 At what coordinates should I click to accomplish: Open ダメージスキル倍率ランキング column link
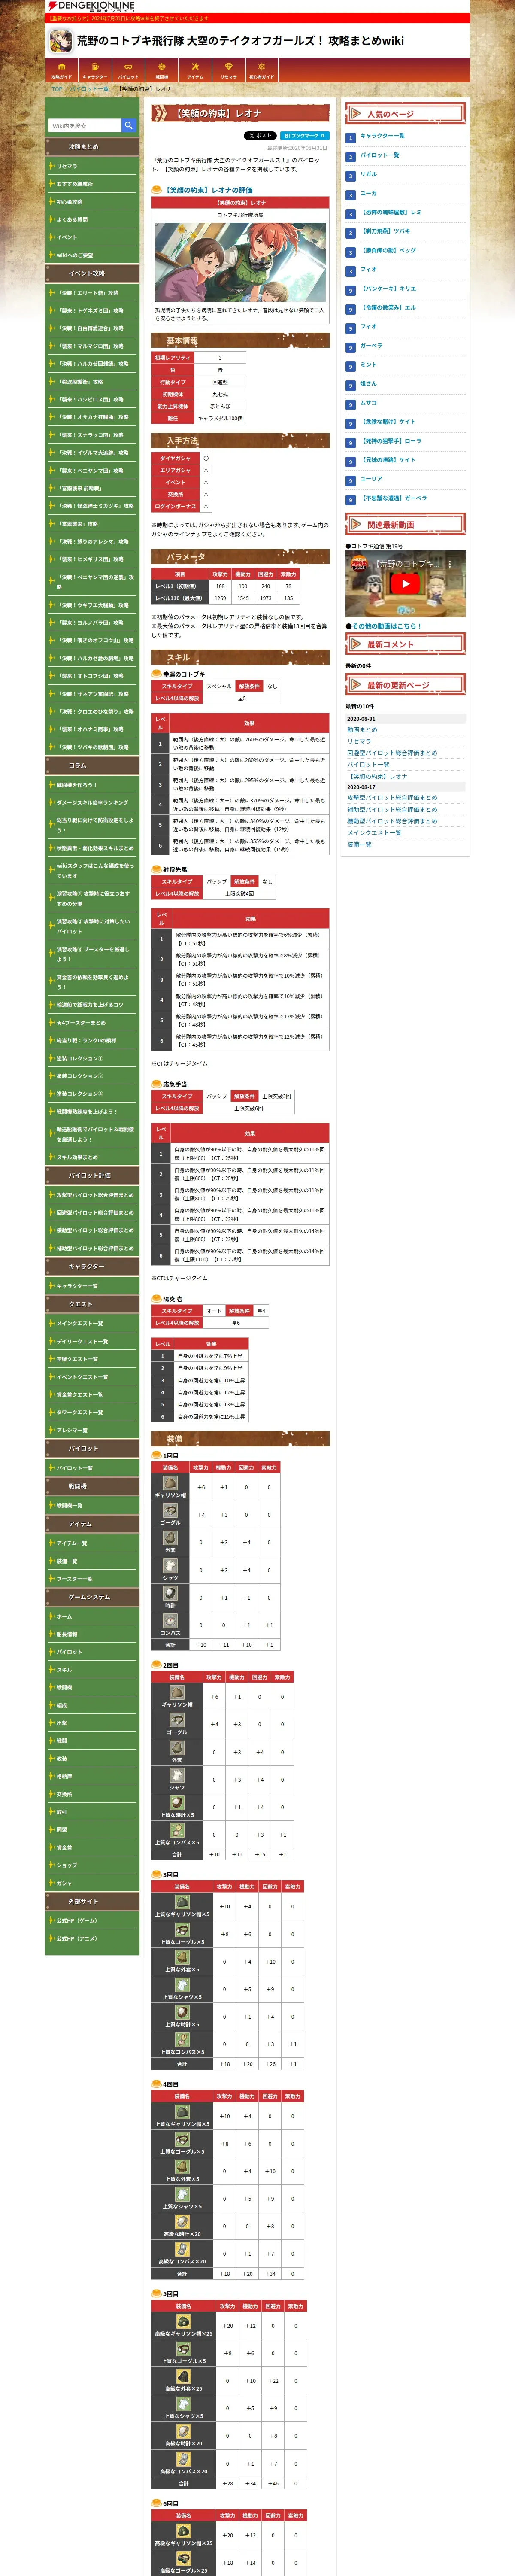pos(92,802)
